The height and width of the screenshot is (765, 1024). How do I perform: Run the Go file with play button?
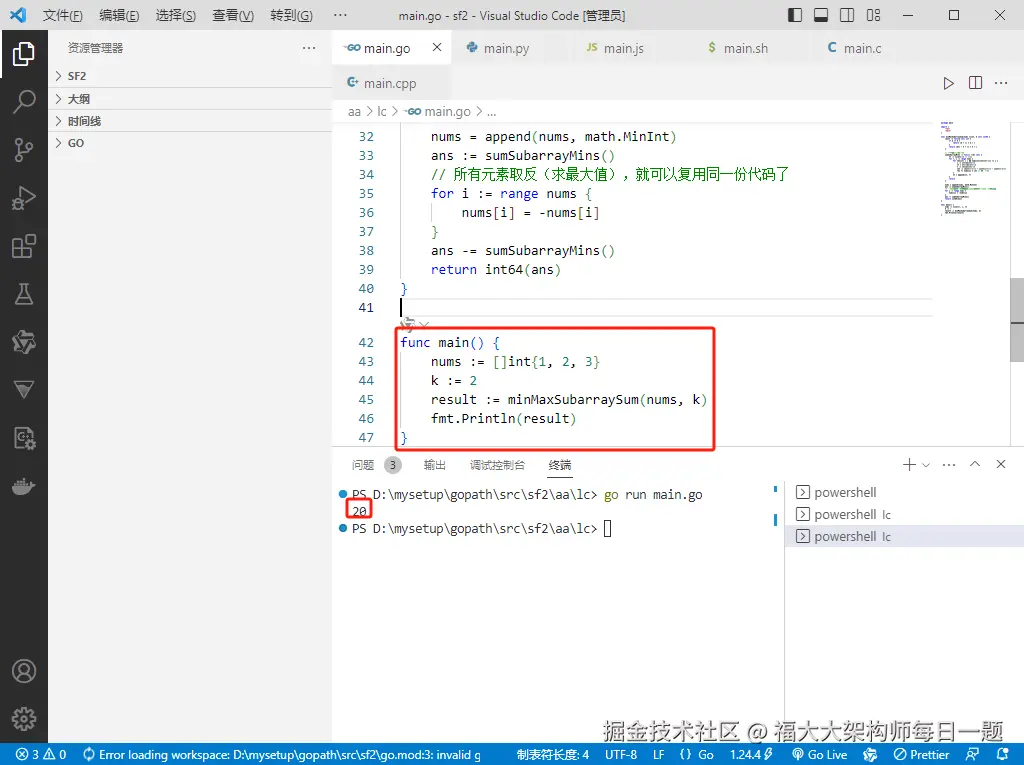click(948, 83)
